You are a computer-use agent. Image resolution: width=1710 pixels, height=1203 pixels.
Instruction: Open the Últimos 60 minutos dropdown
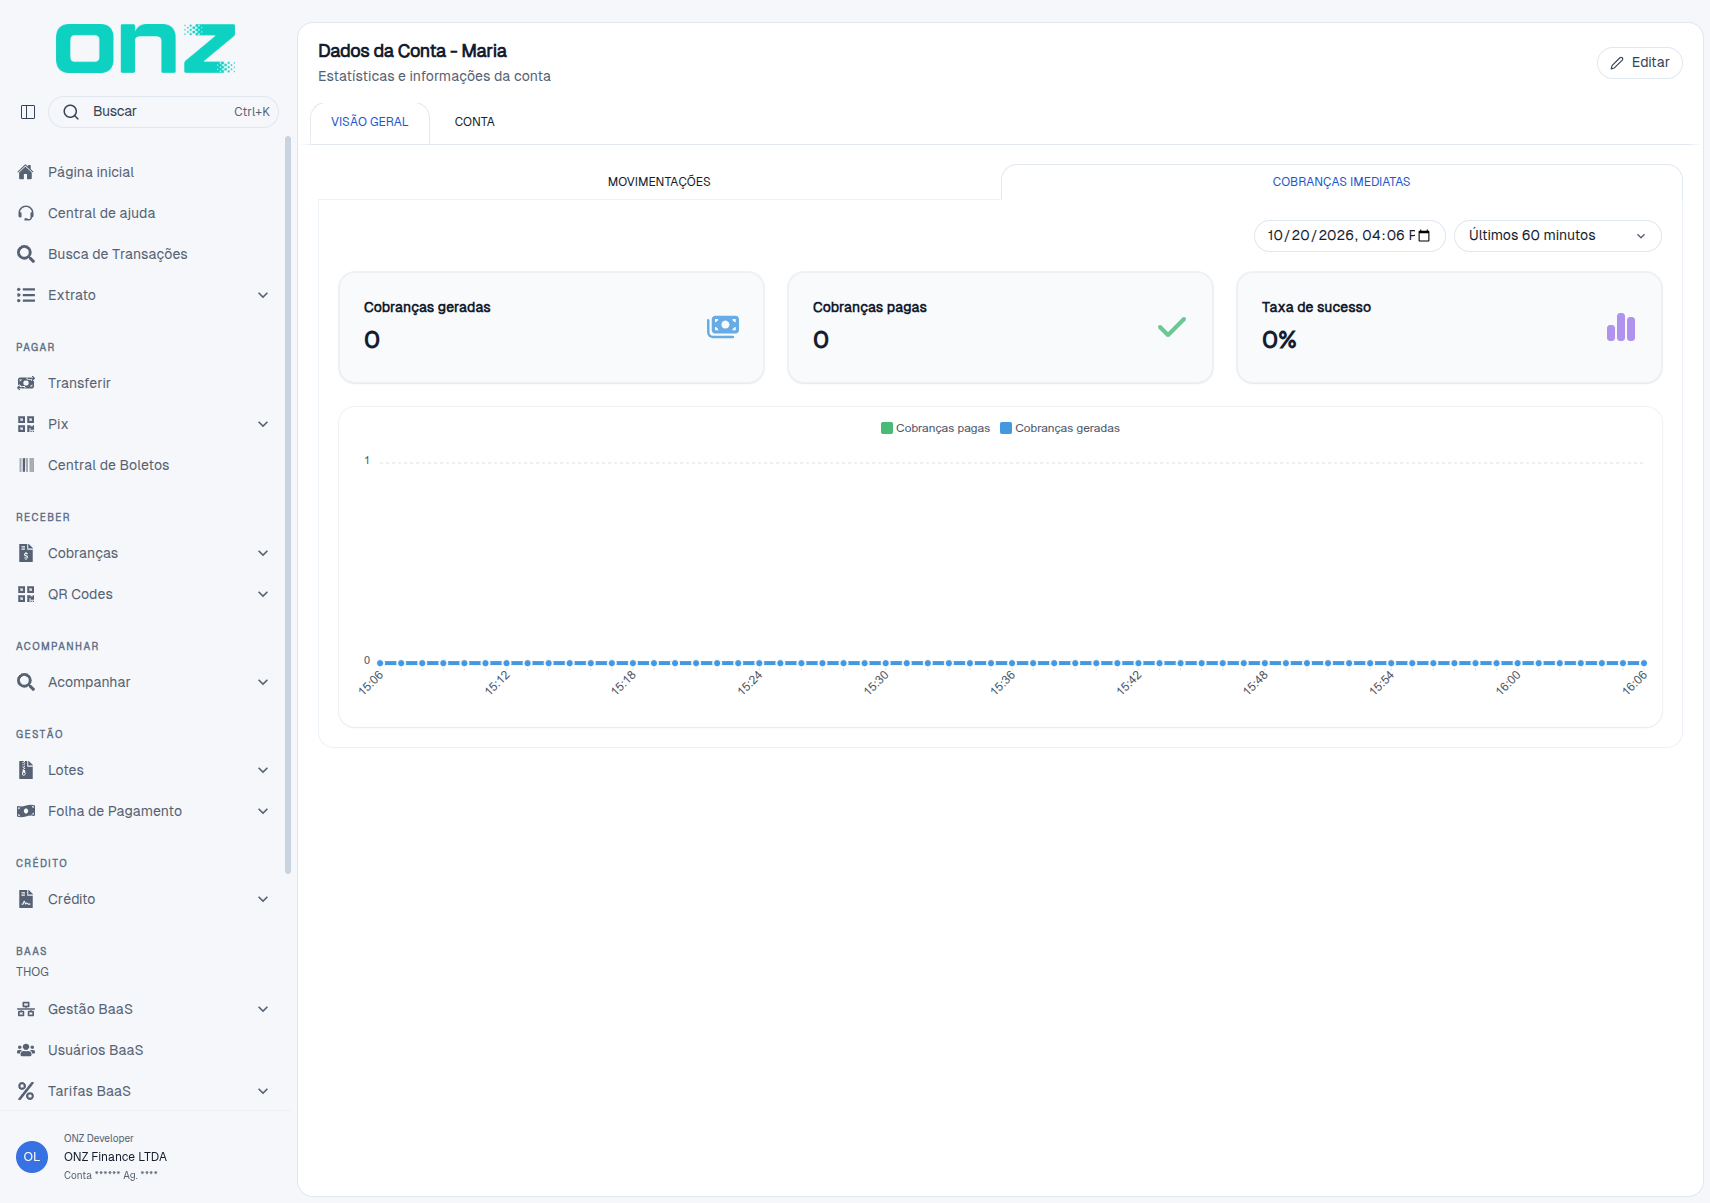click(1557, 236)
